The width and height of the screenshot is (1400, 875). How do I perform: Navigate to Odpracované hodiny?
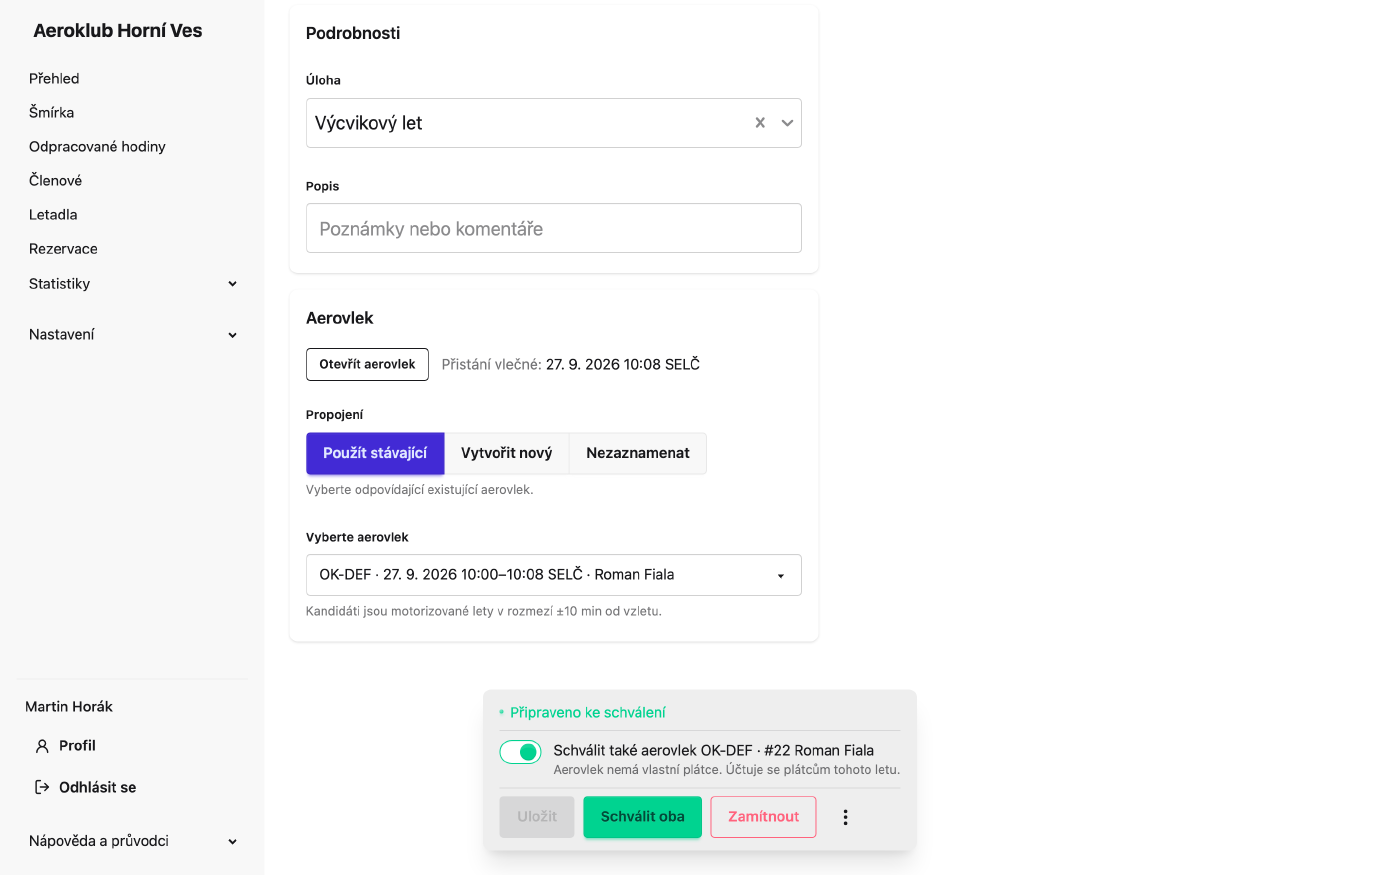(97, 146)
